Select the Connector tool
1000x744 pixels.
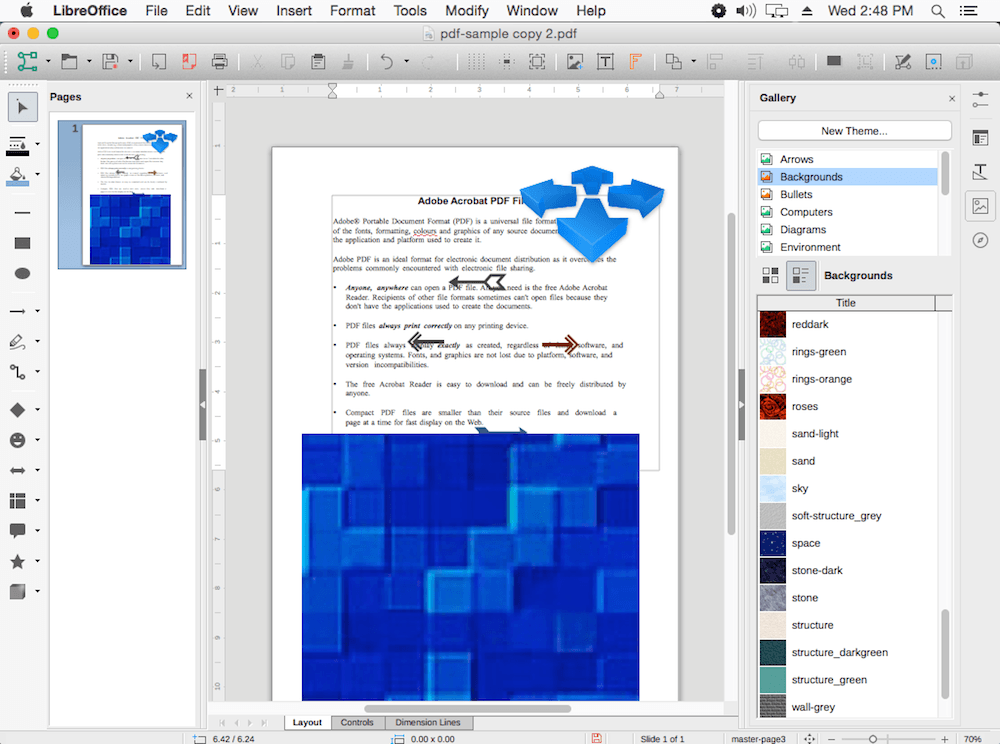click(17, 372)
